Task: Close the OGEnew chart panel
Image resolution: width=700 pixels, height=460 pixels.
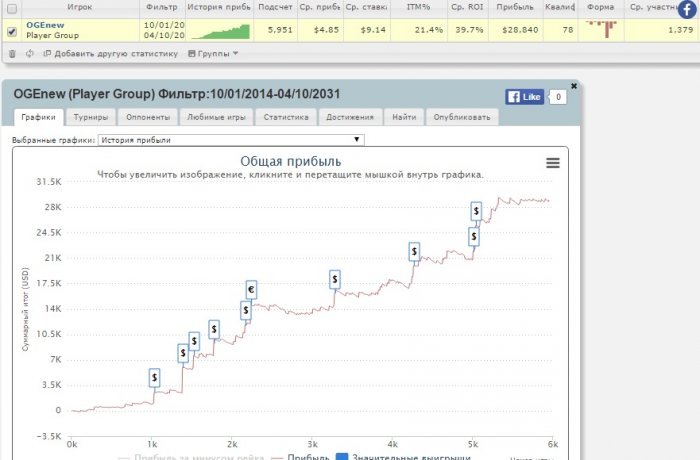Action: click(x=574, y=86)
